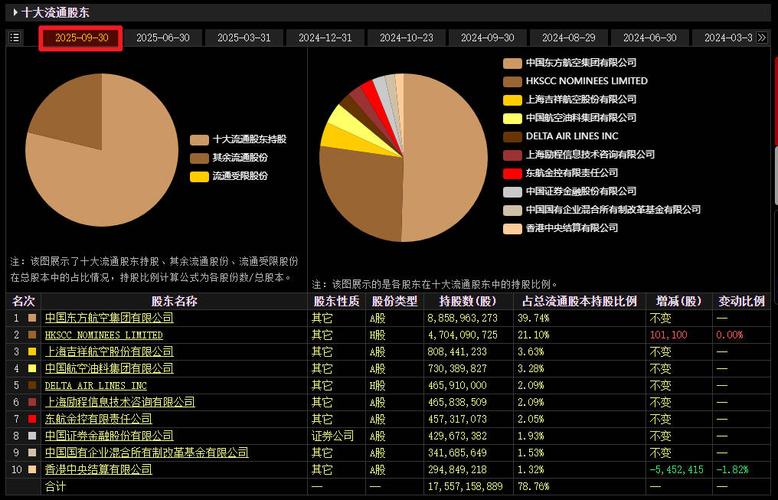The height and width of the screenshot is (500, 778).
Task: Open shareholder link 中国国有企业混合所有制改革基金有限公司 in table
Action: point(146,452)
